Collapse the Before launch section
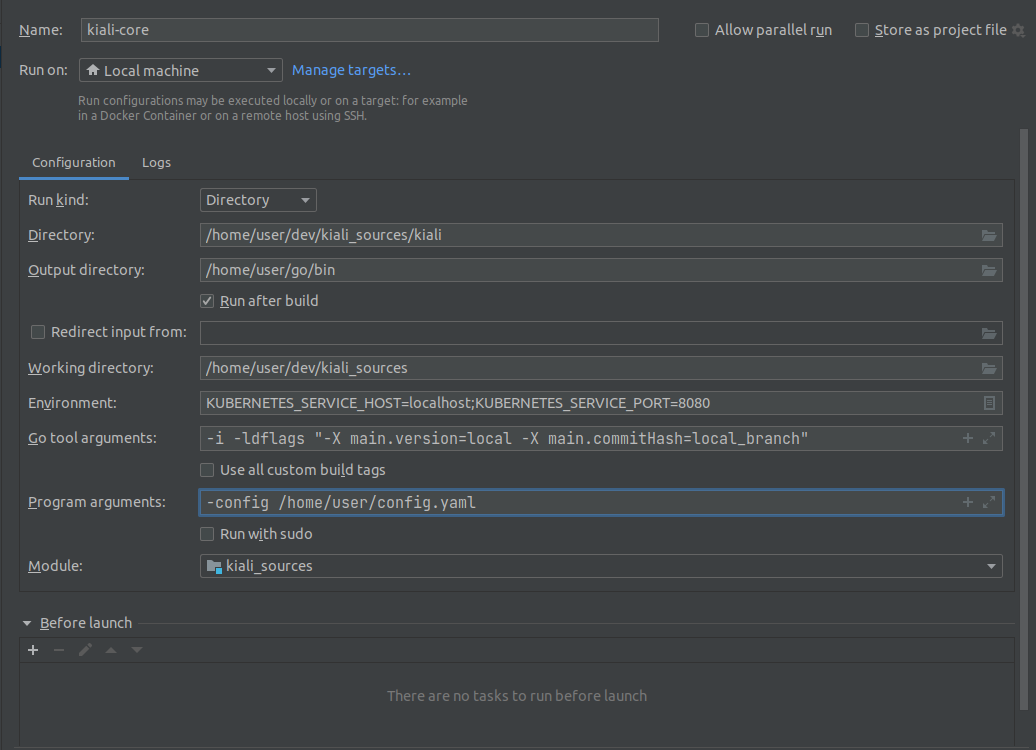1036x750 pixels. coord(27,623)
